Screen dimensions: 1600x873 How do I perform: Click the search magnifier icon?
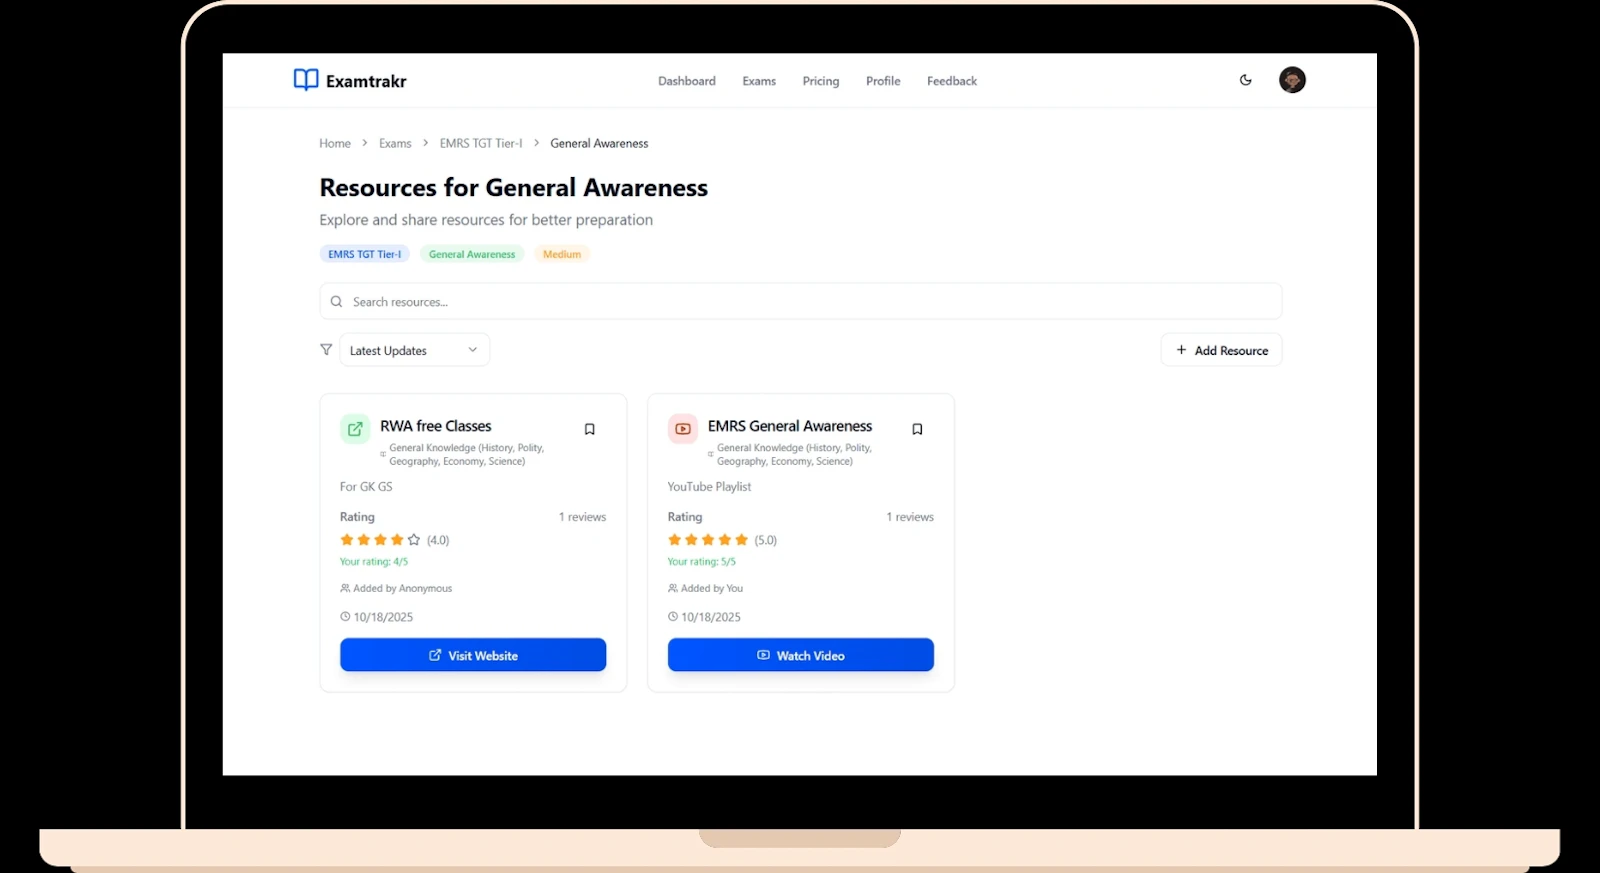pos(337,301)
